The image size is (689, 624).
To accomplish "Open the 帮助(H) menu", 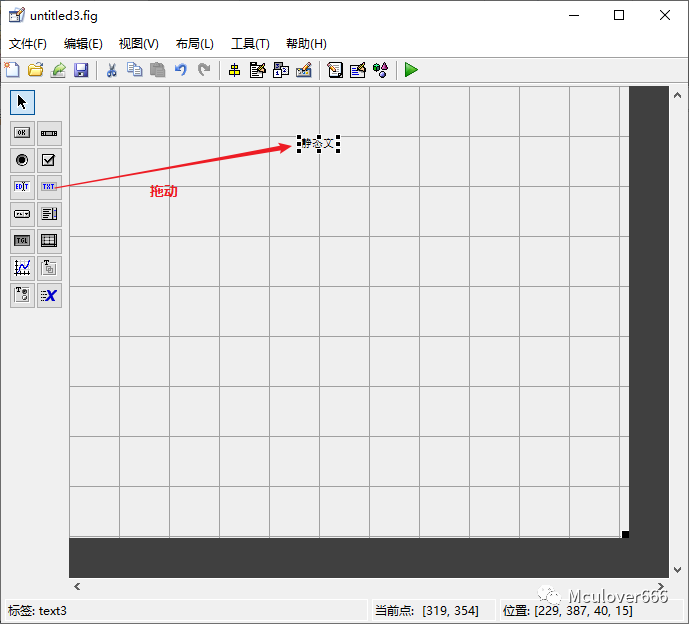I will point(306,44).
